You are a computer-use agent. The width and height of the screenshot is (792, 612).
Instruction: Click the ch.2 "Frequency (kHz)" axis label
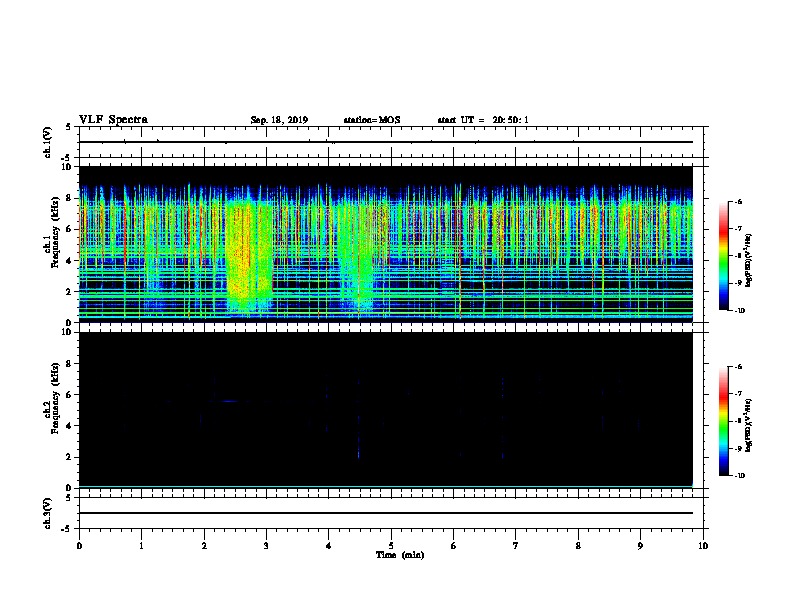tap(55, 398)
